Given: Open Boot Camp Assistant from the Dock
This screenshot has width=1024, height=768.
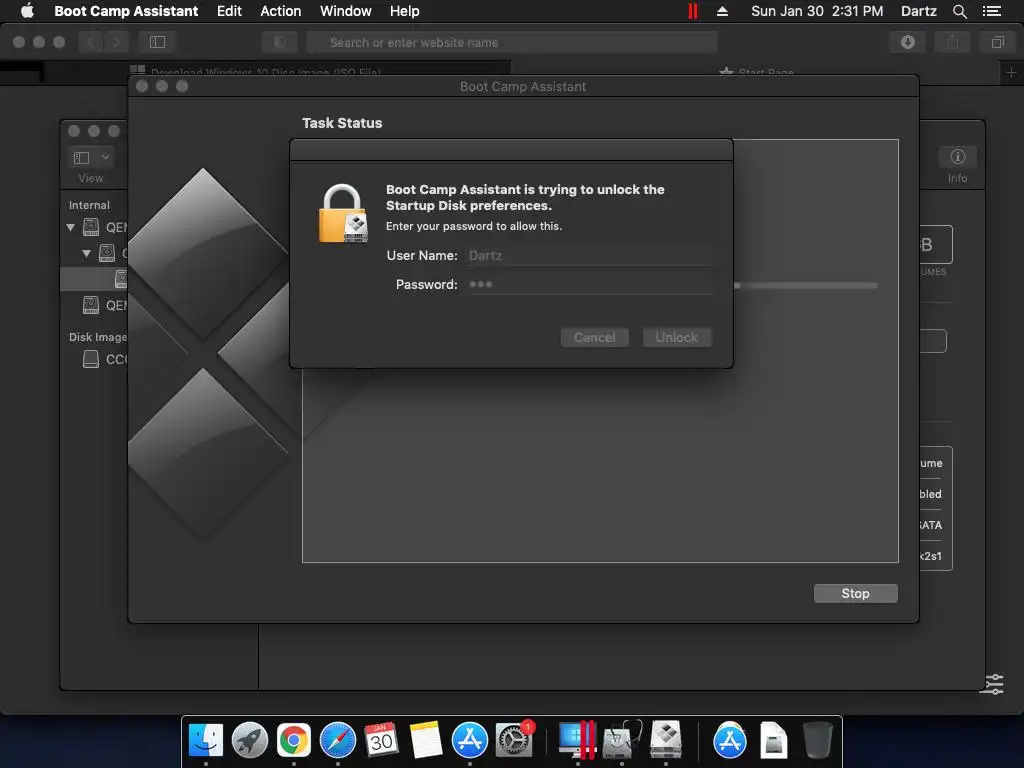Looking at the screenshot, I should pyautogui.click(x=665, y=740).
